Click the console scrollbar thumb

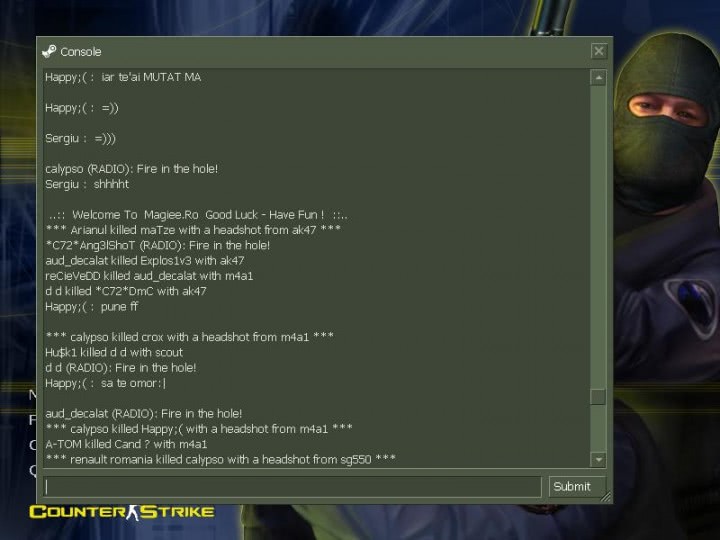[598, 397]
